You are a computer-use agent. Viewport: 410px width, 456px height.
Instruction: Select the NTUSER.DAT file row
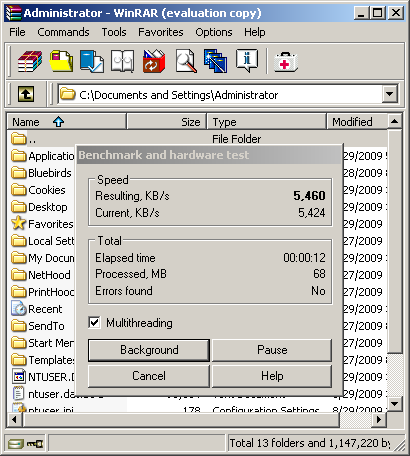click(42, 377)
